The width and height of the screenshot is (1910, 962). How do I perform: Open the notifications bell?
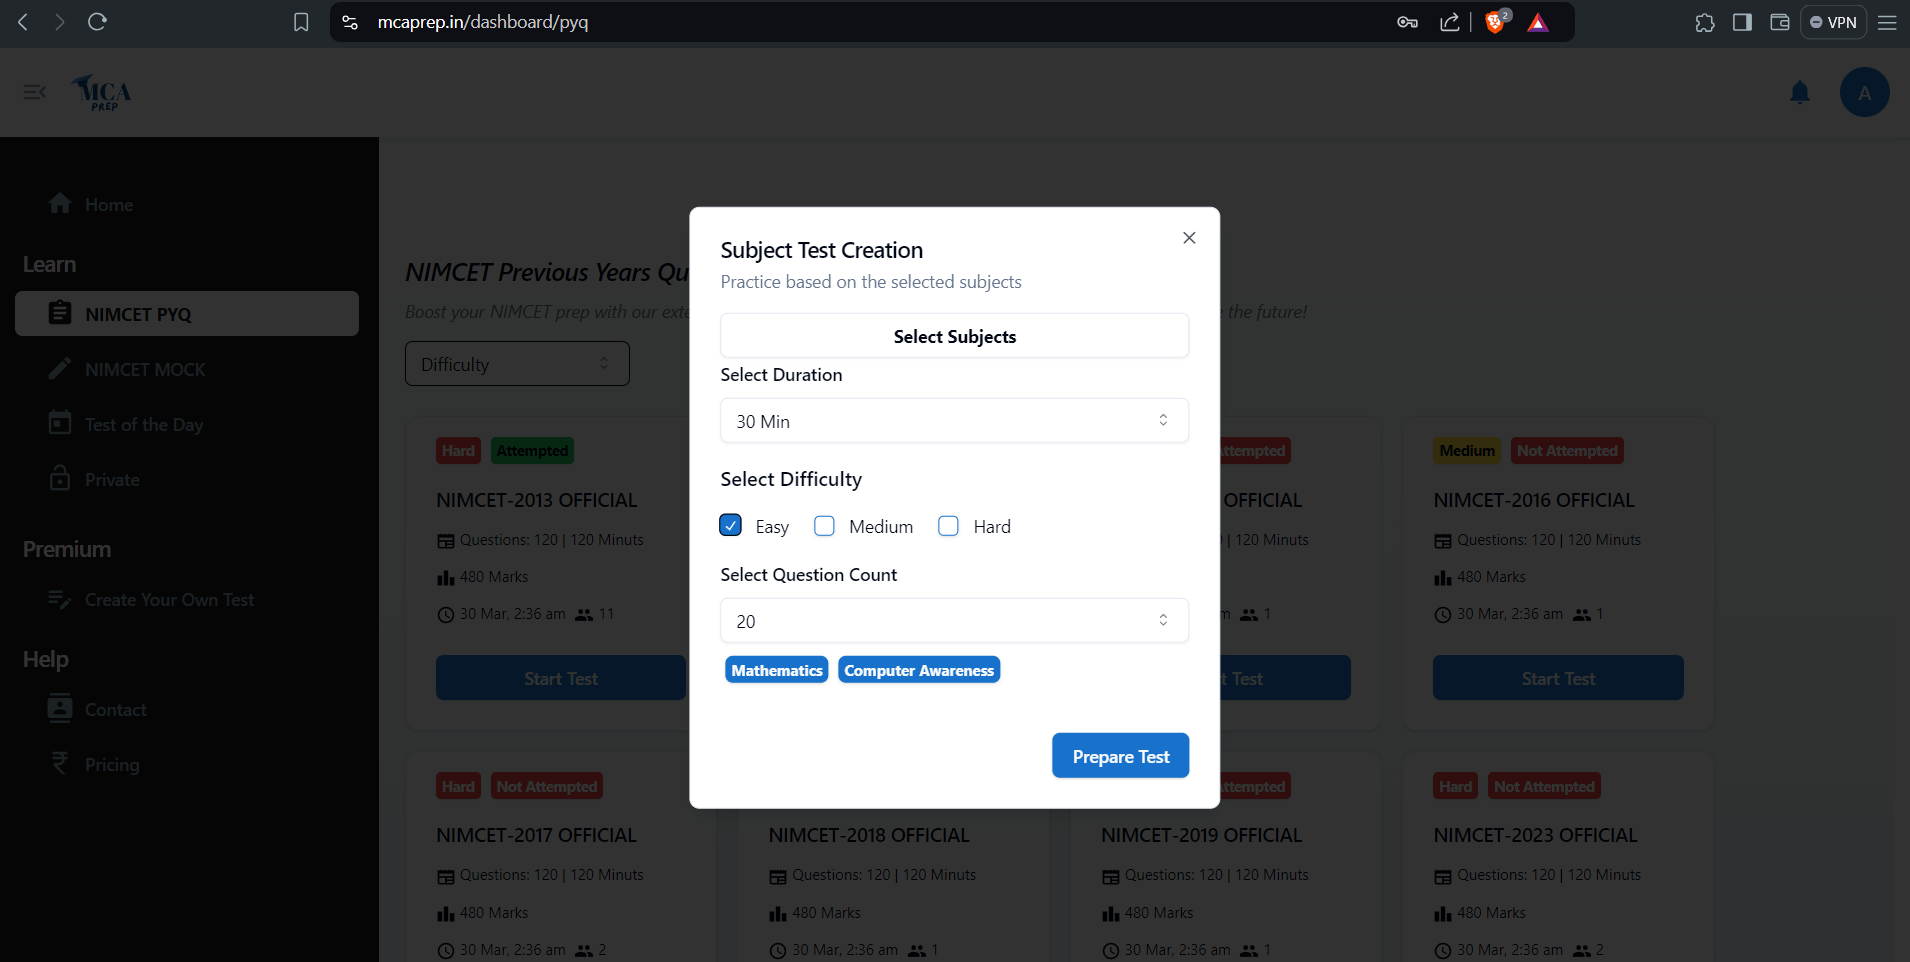point(1800,93)
